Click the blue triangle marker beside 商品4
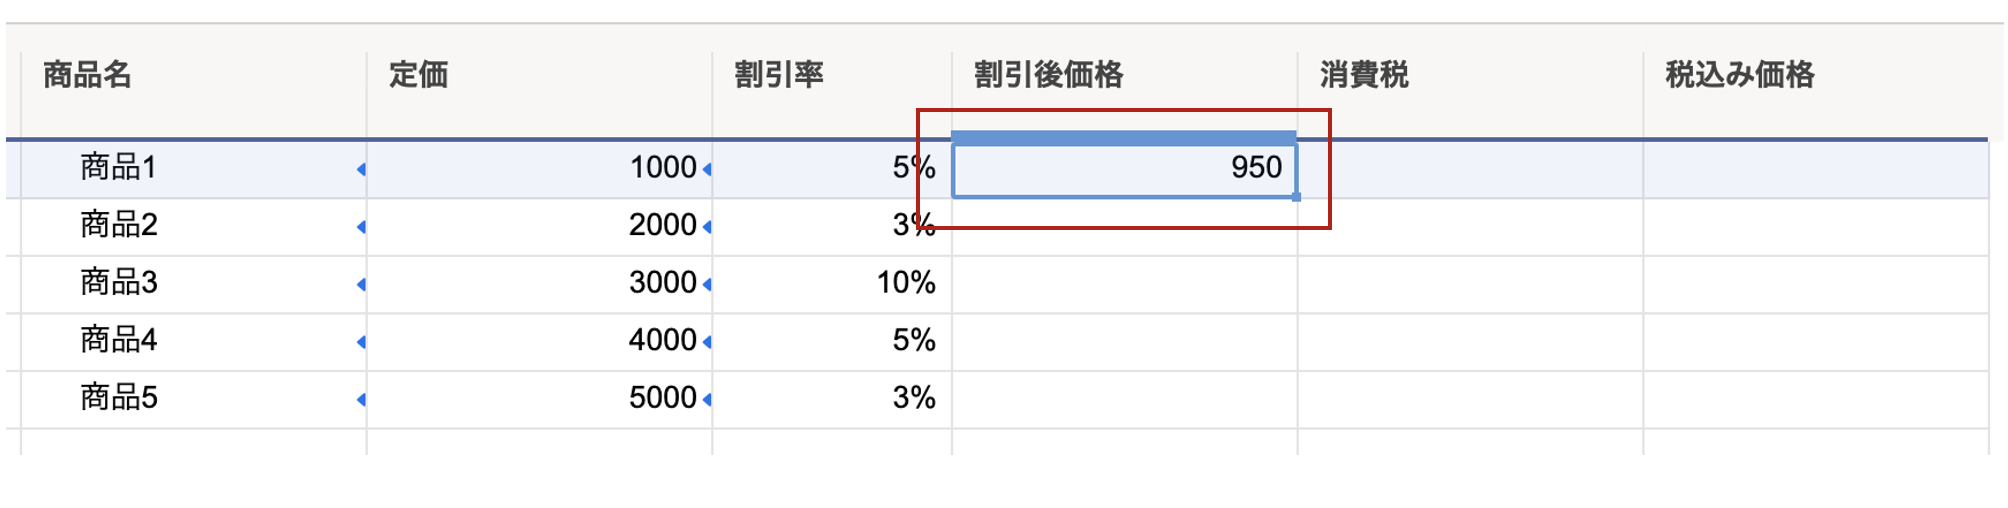The image size is (2008, 508). [361, 342]
